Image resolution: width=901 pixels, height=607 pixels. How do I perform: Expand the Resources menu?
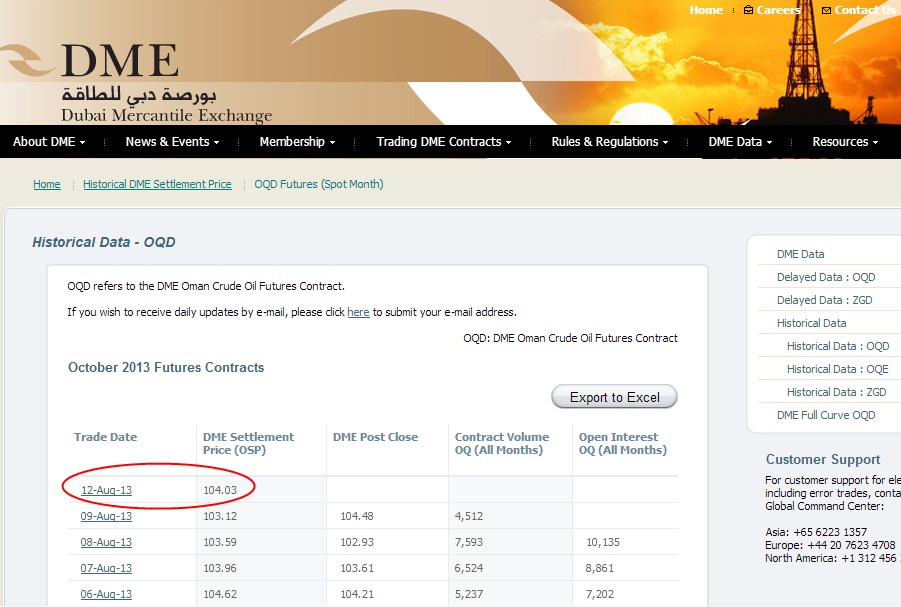(x=845, y=141)
